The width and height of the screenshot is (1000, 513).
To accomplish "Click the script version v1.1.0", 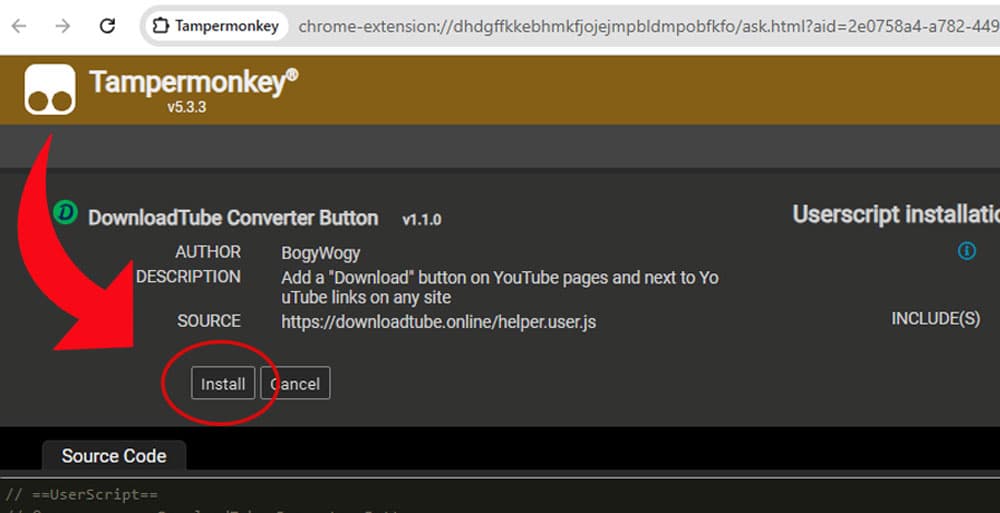I will [x=422, y=219].
